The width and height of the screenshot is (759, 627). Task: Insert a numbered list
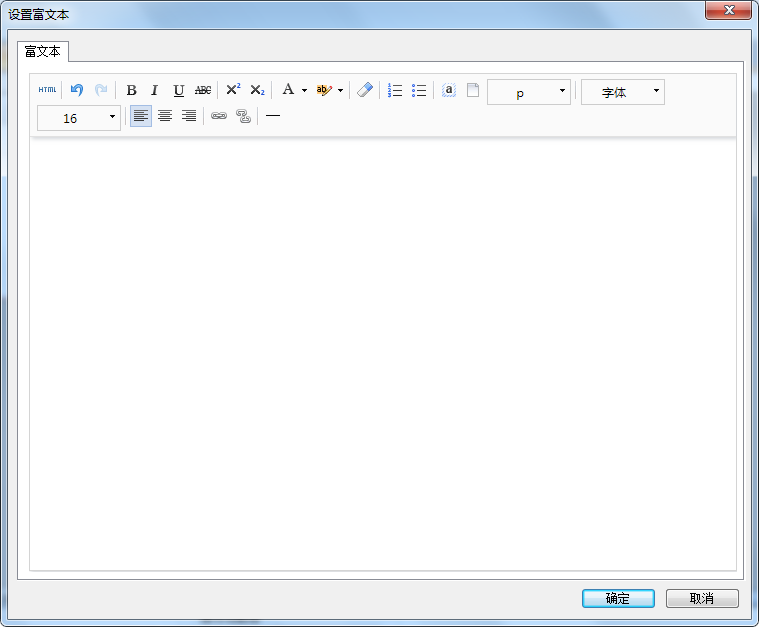coord(395,90)
